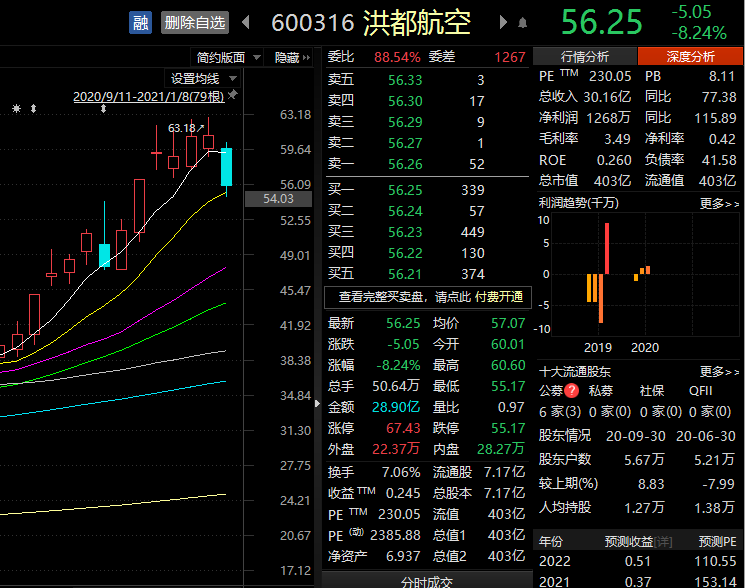This screenshot has width=745, height=588.
Task: Click 更多>> next to 十大流通股东
Action: pos(719,371)
